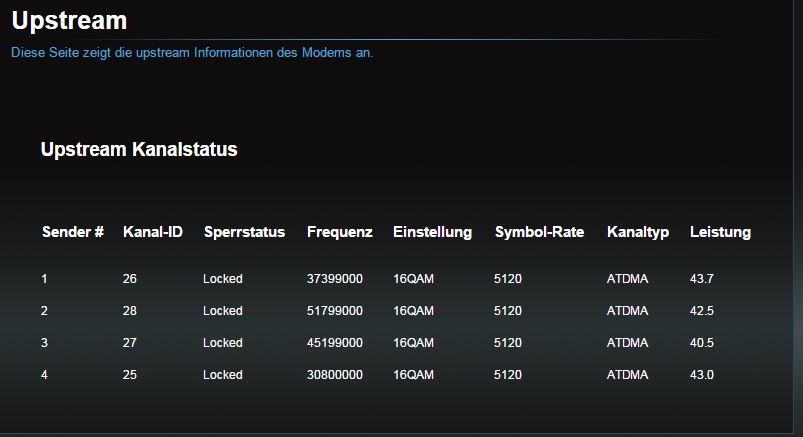Select the Kanal-ID column header
This screenshot has height=437, width=803.
tap(152, 232)
